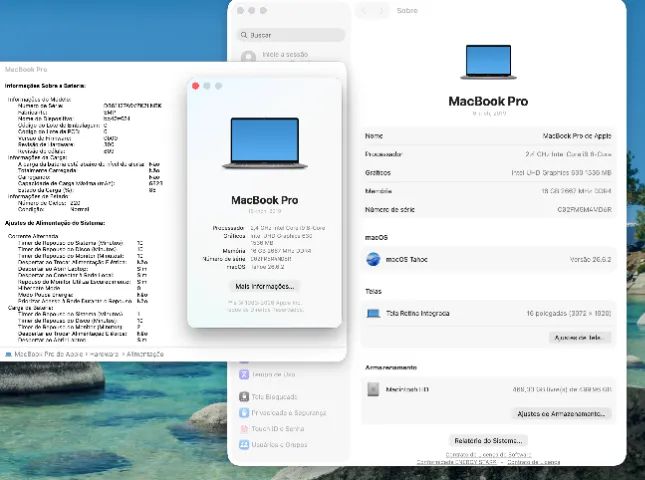
Task: Click Alimentação in the report path bar
Action: click(x=145, y=354)
